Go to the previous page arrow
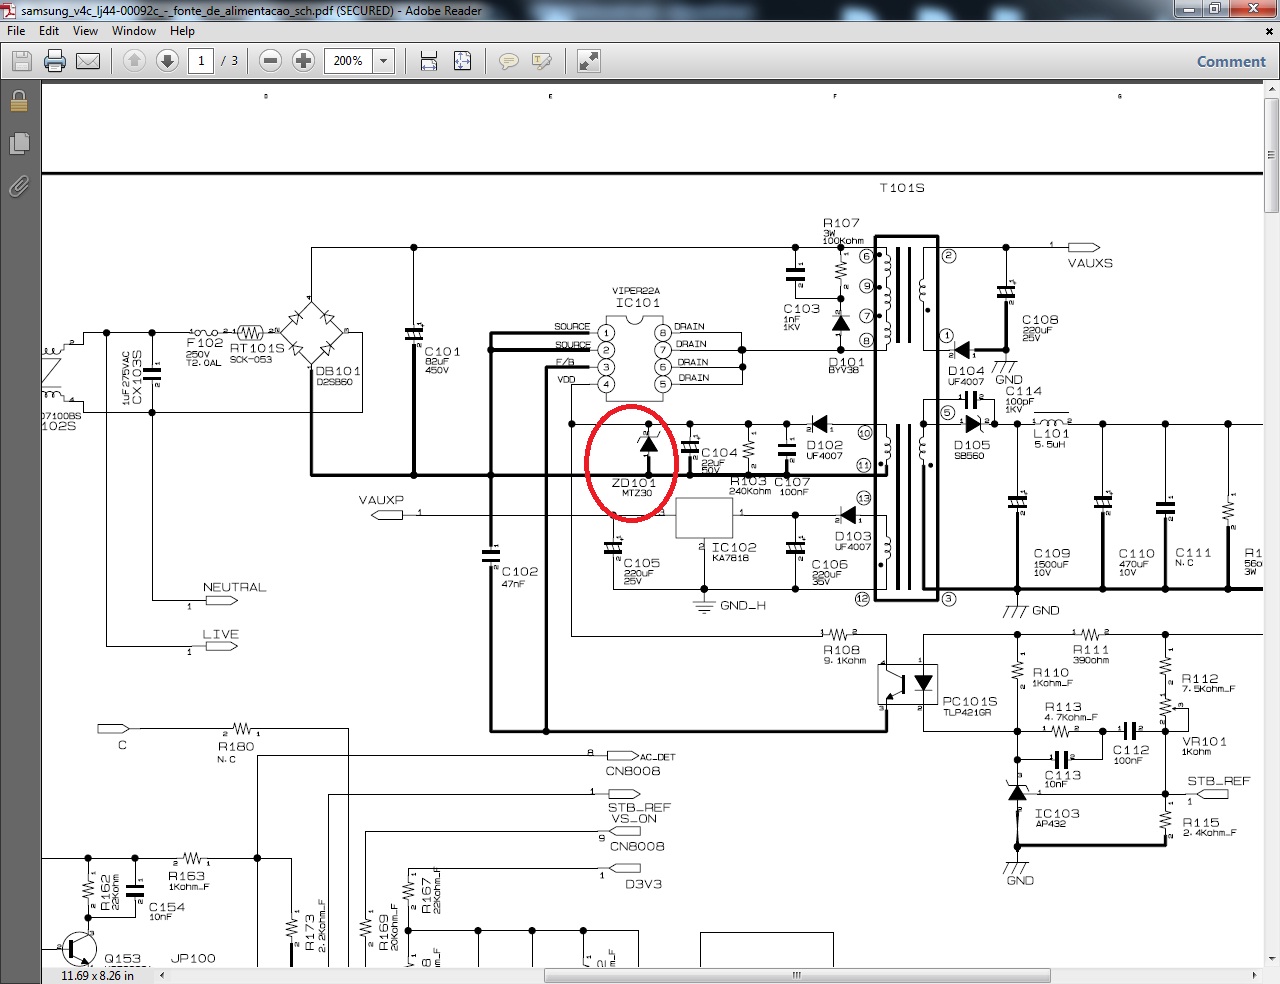 pos(134,61)
